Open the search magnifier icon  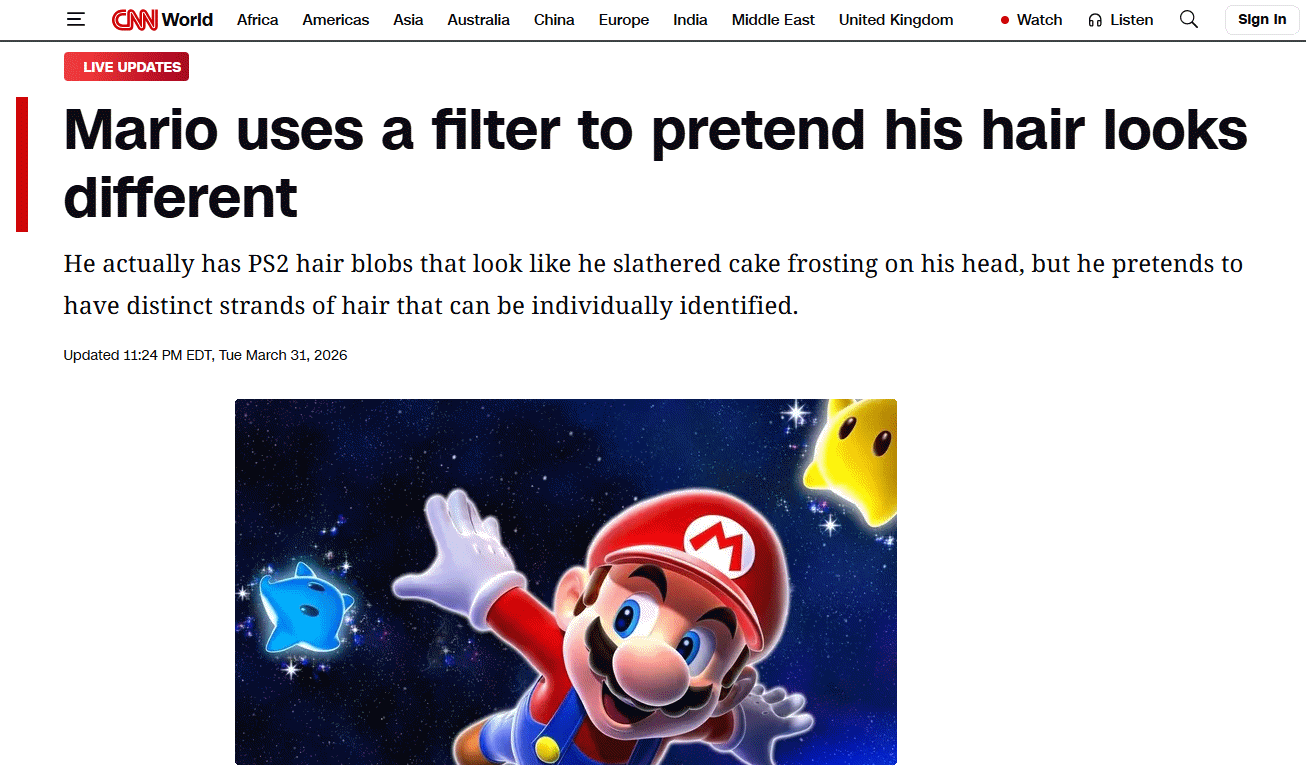pyautogui.click(x=1189, y=19)
